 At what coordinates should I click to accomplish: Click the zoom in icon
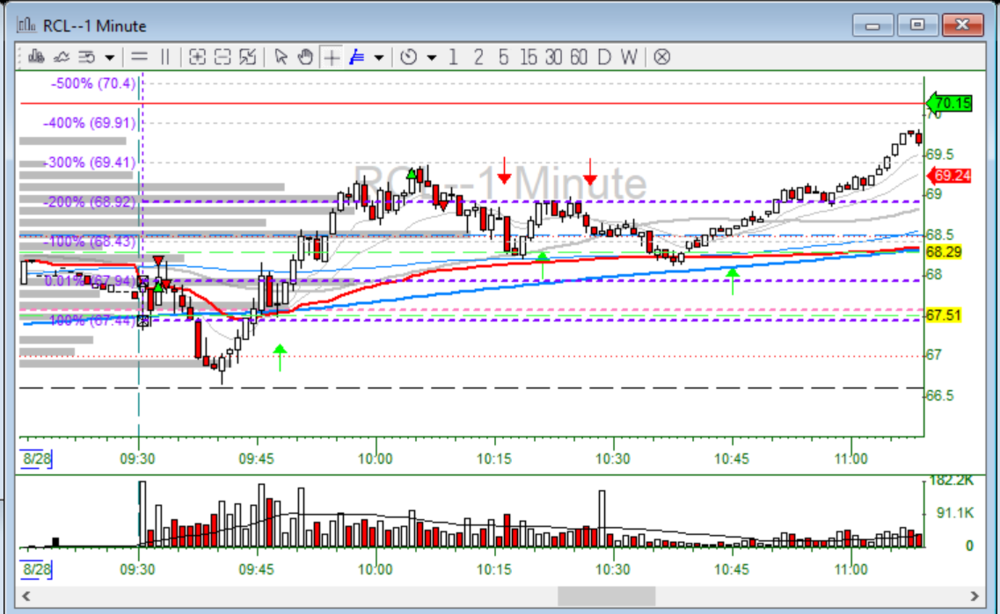point(197,57)
